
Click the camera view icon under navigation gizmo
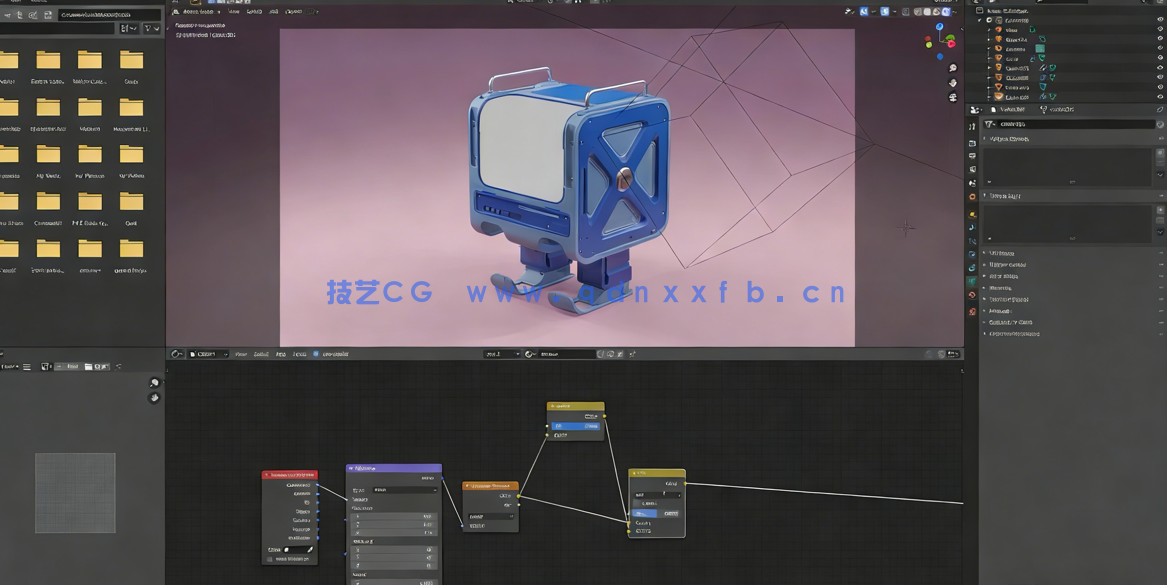952,96
